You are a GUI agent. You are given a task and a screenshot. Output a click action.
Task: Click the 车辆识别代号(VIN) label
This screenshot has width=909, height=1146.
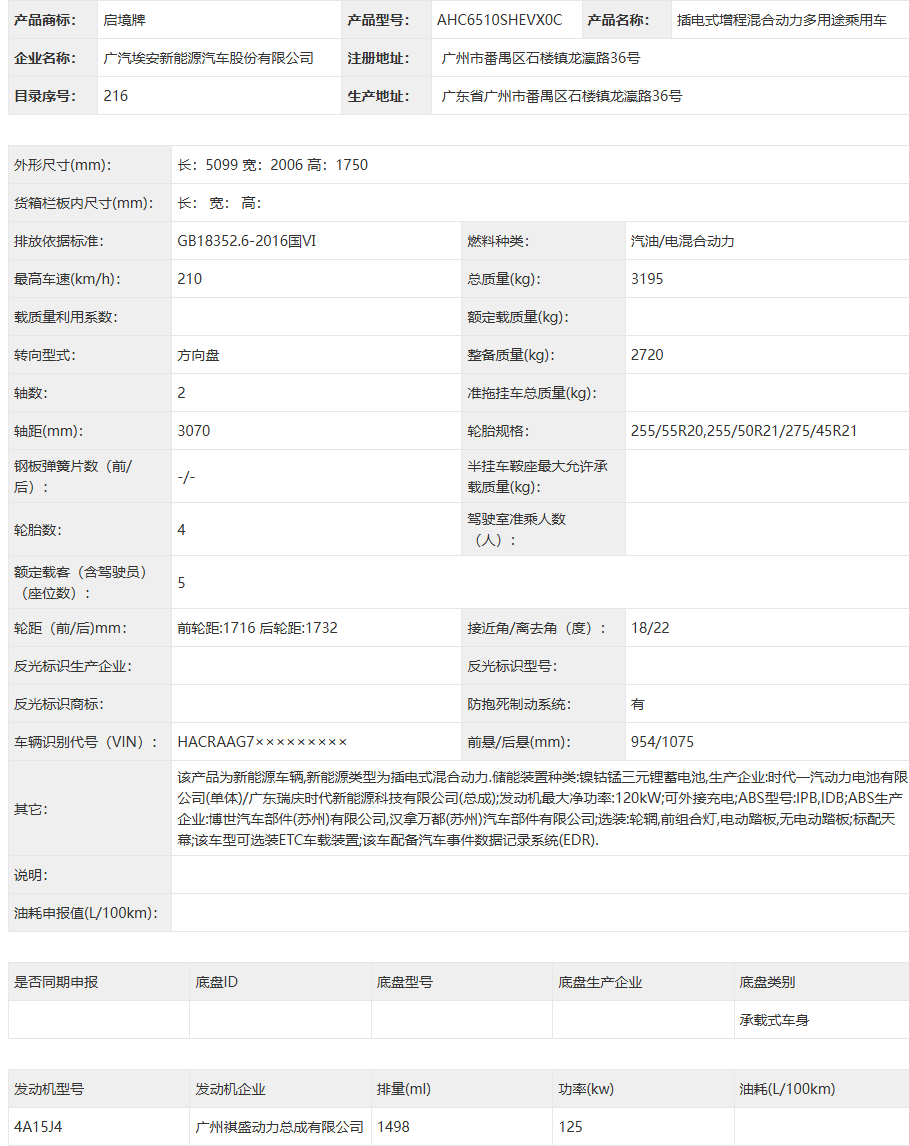coord(85,742)
